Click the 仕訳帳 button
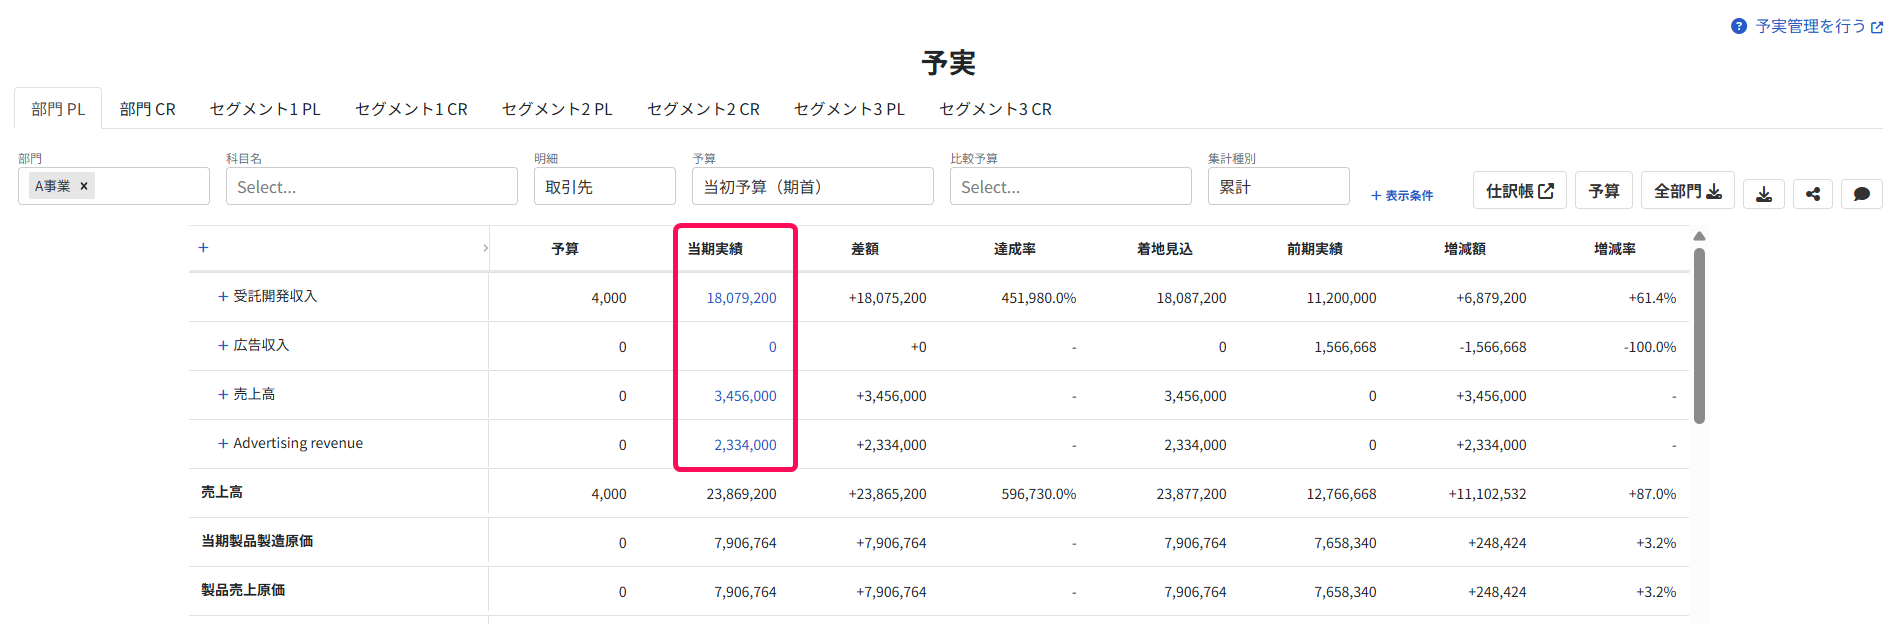Screen dimensions: 1895x624 coord(1520,191)
